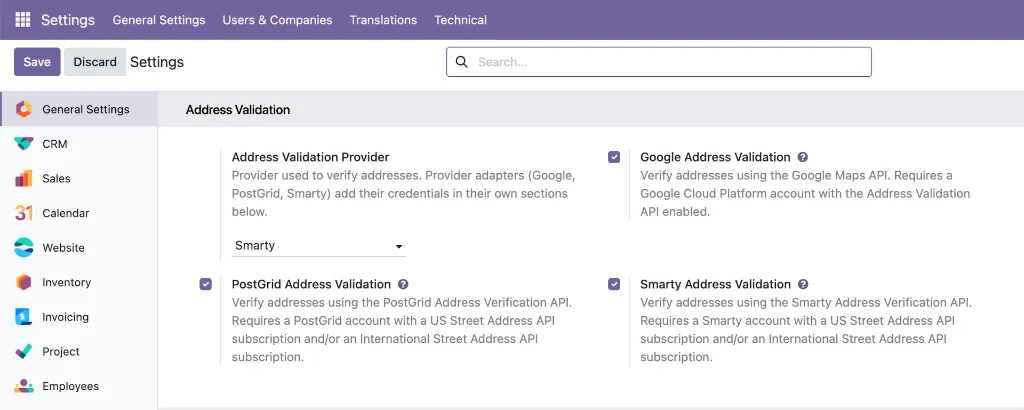The width and height of the screenshot is (1024, 410).
Task: Click the Website globe icon
Action: (24, 247)
